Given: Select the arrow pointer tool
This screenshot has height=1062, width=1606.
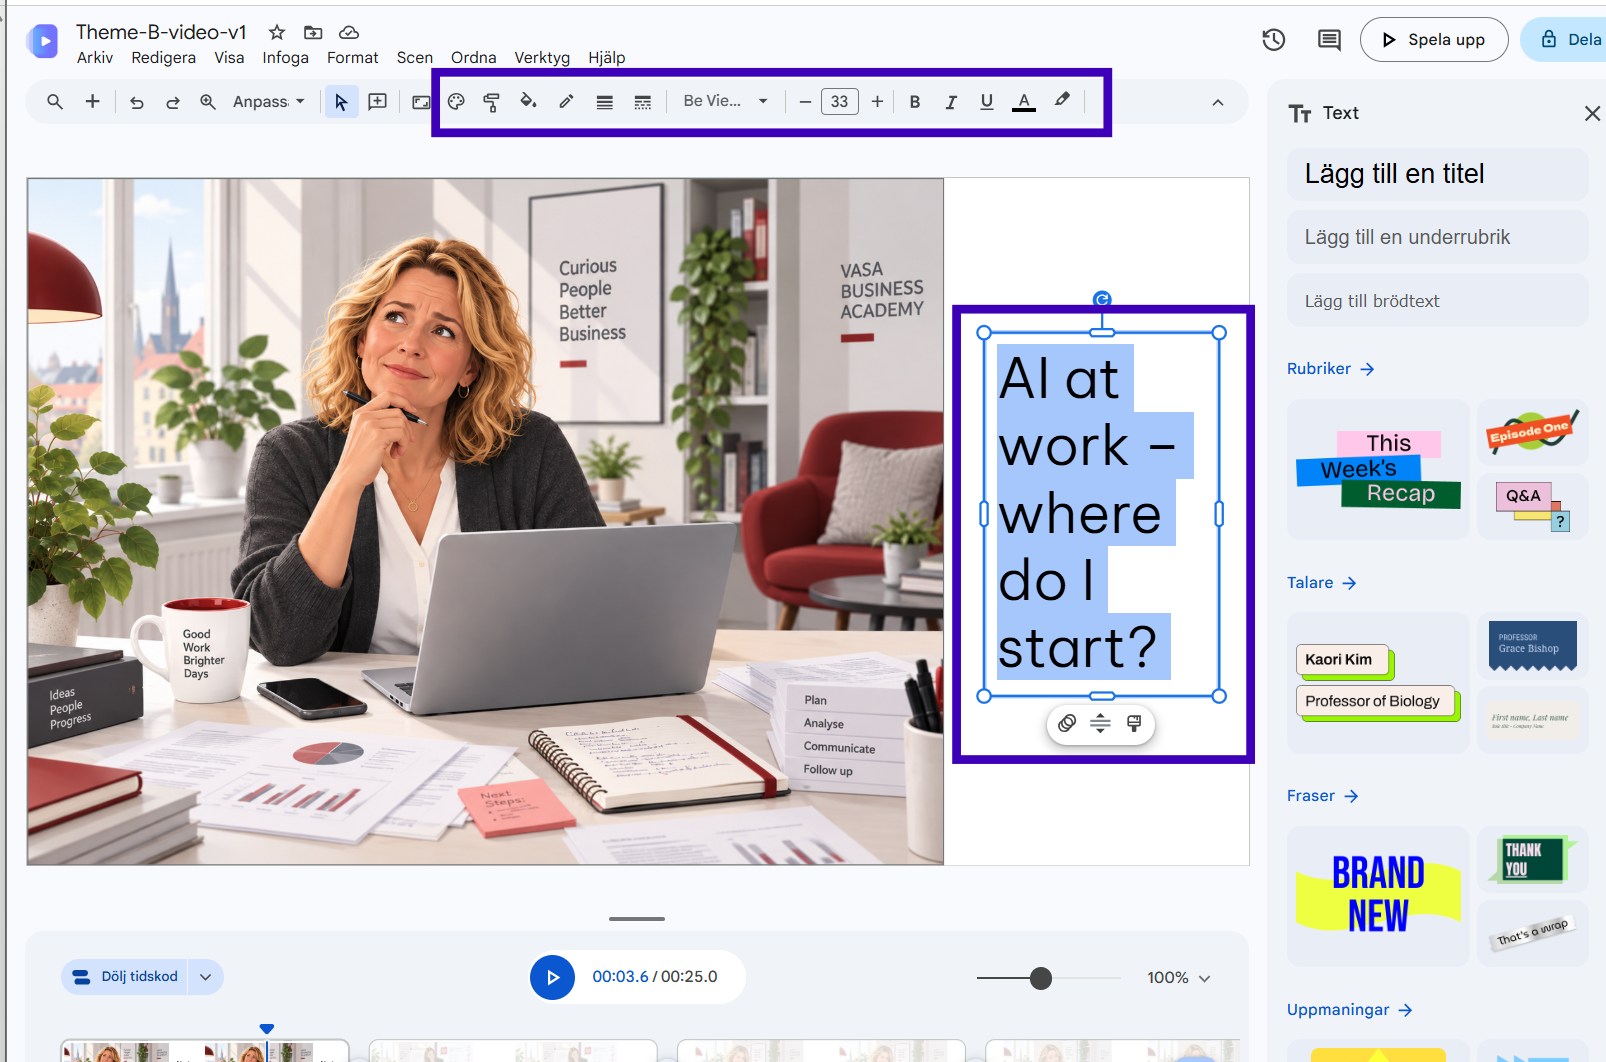Looking at the screenshot, I should [341, 102].
